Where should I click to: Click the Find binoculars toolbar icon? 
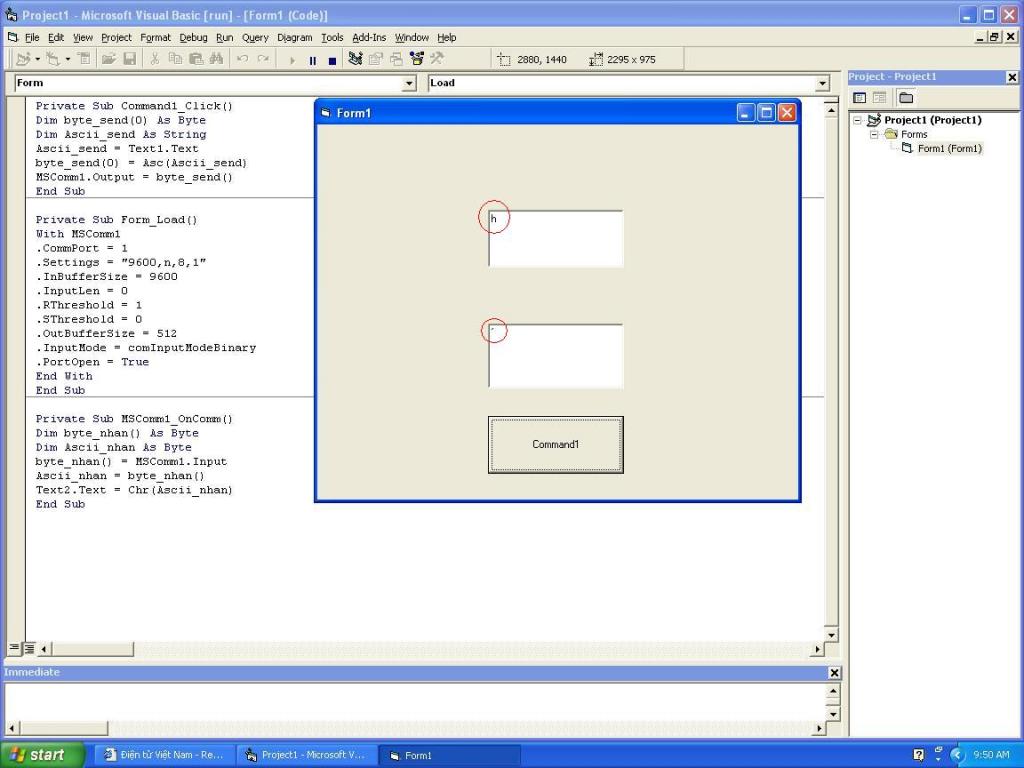pos(216,59)
